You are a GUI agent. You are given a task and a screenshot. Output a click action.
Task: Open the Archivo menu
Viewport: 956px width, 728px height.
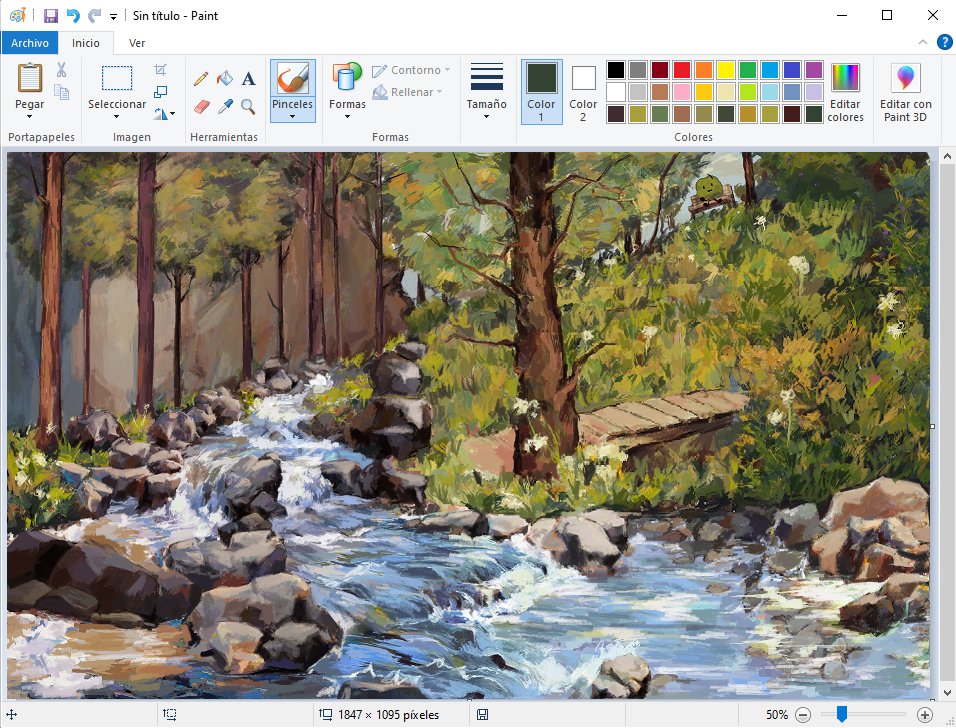(x=30, y=43)
